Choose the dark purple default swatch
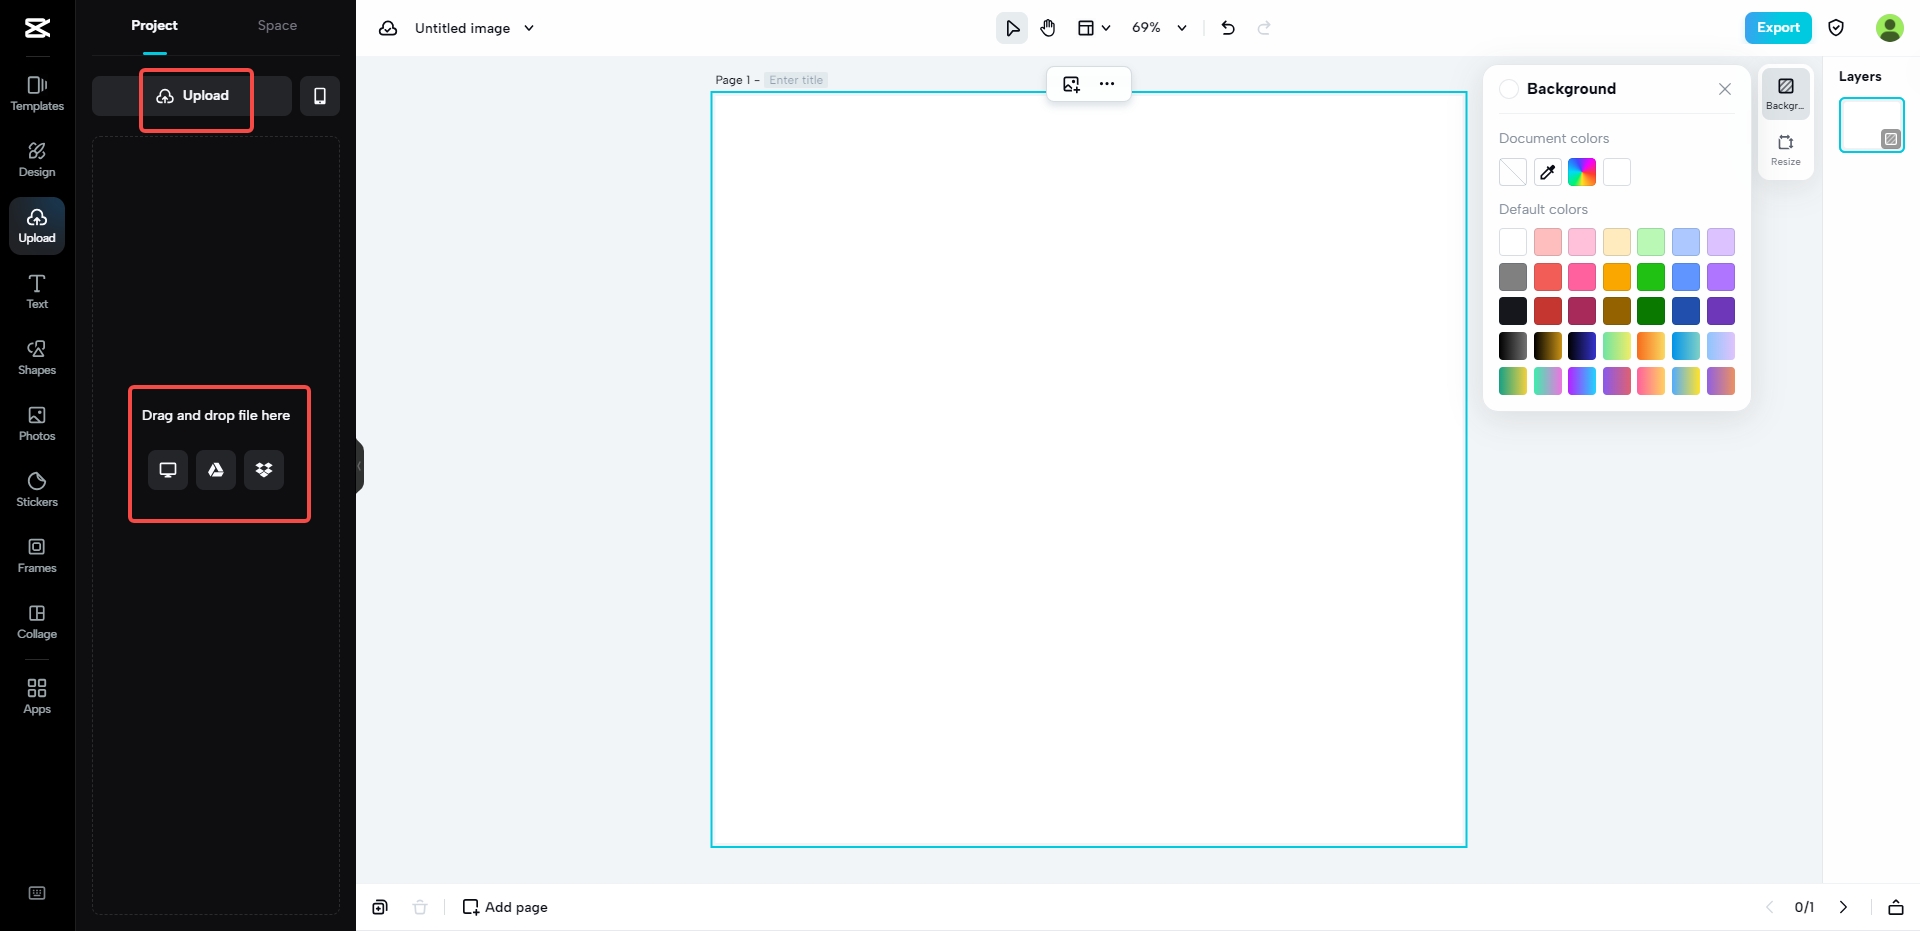 pyautogui.click(x=1721, y=311)
